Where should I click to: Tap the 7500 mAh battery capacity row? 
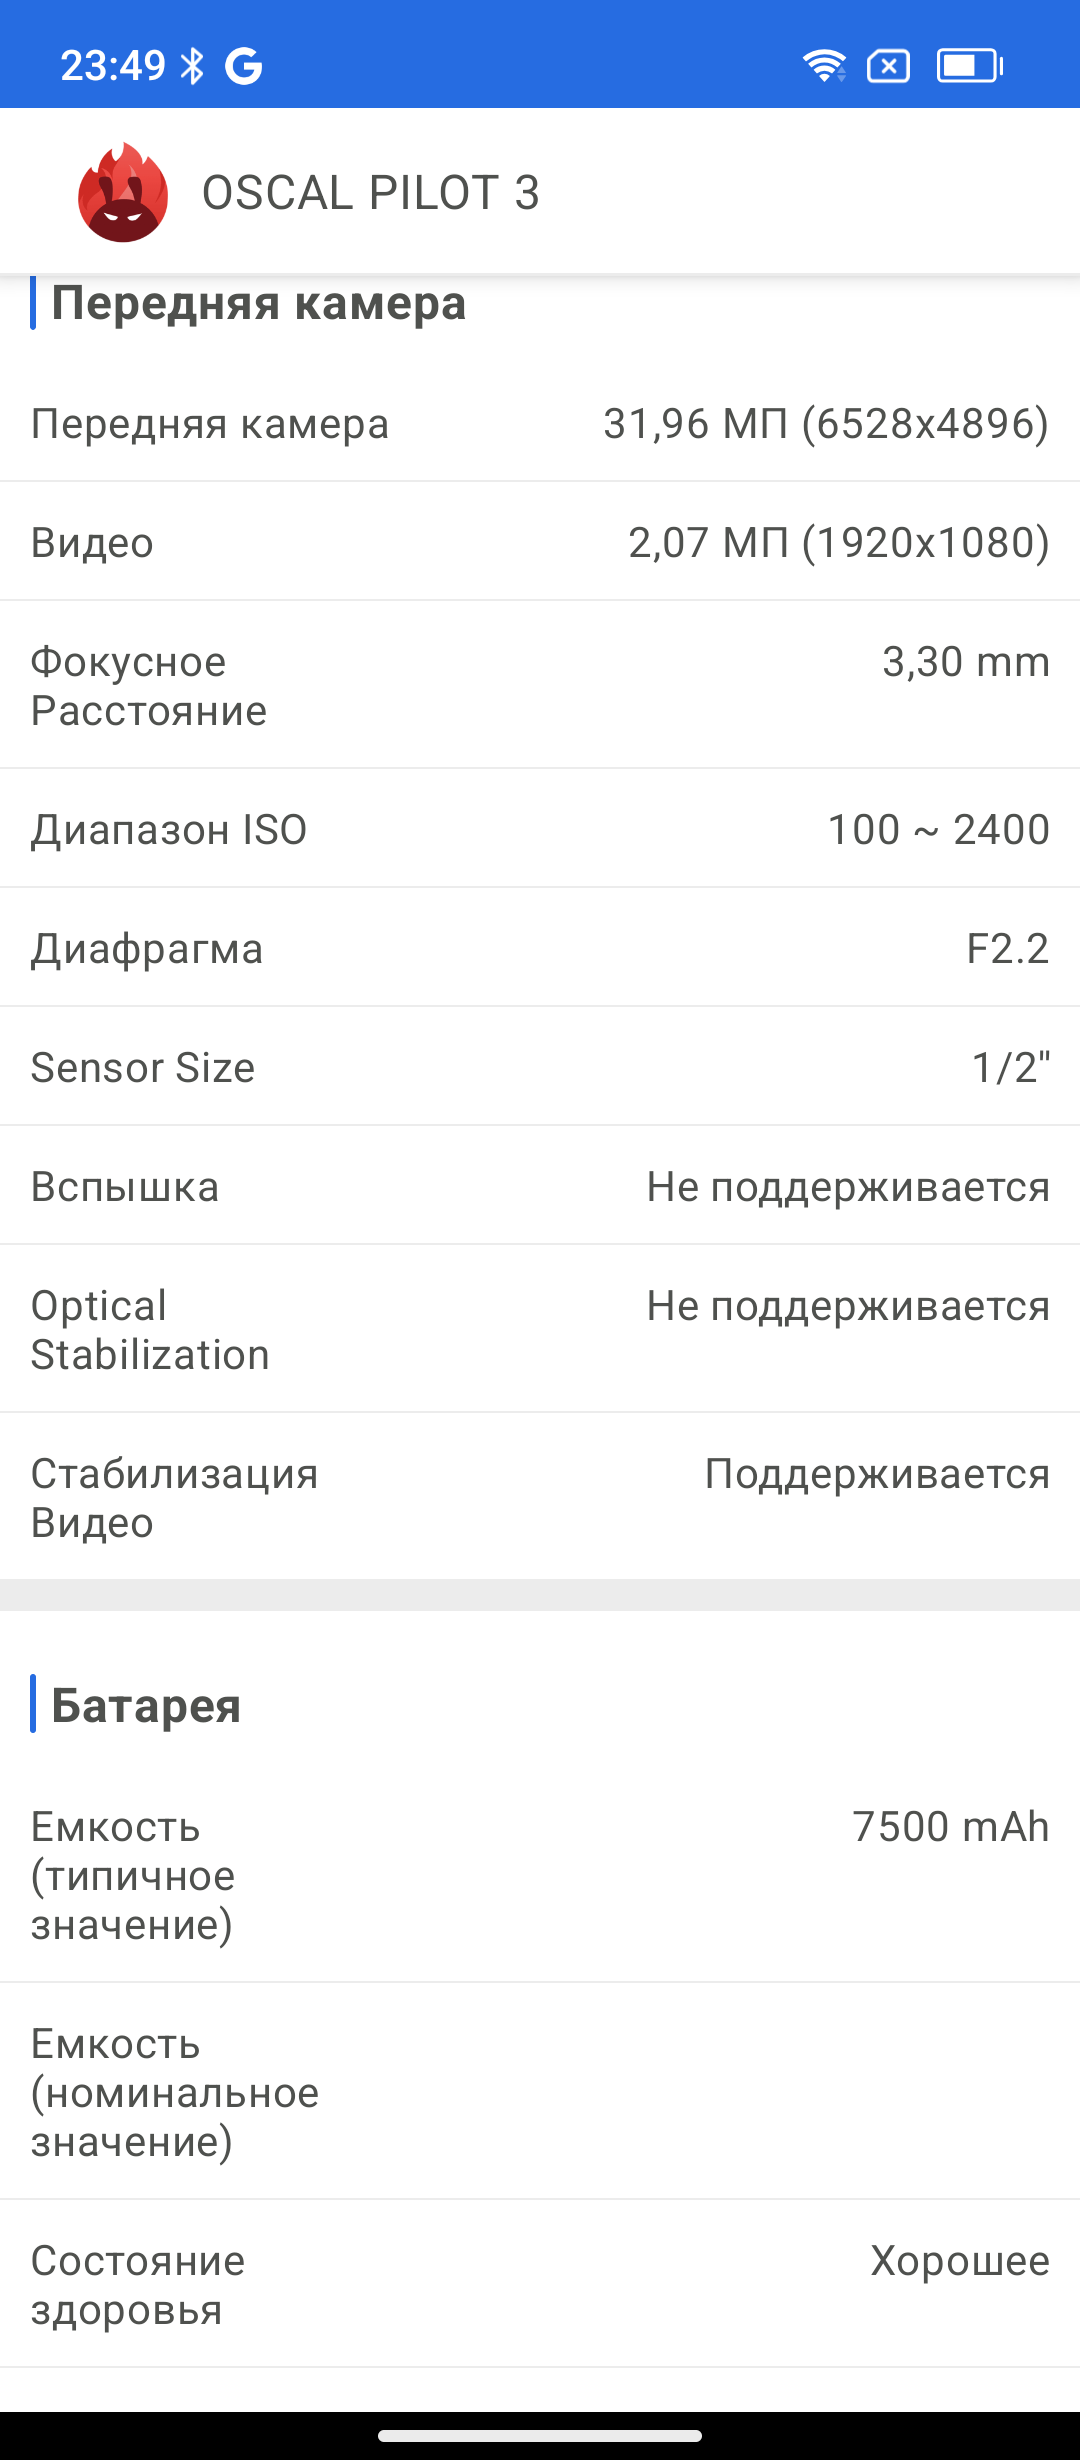540,1875
